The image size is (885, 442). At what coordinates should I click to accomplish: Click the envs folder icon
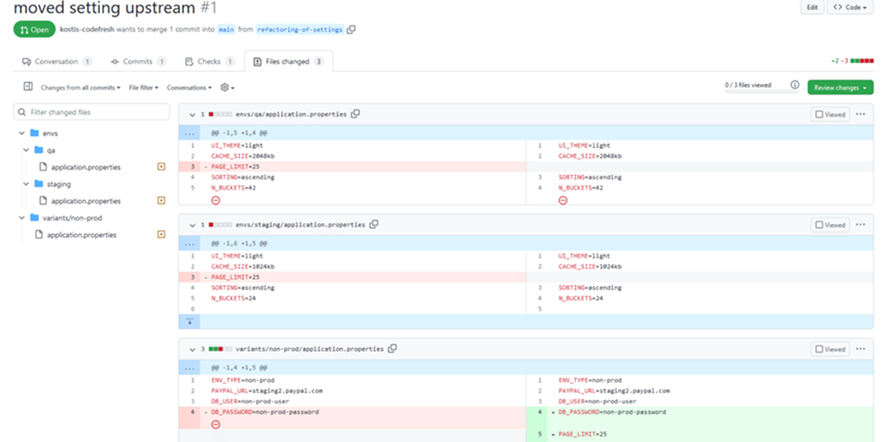point(34,133)
